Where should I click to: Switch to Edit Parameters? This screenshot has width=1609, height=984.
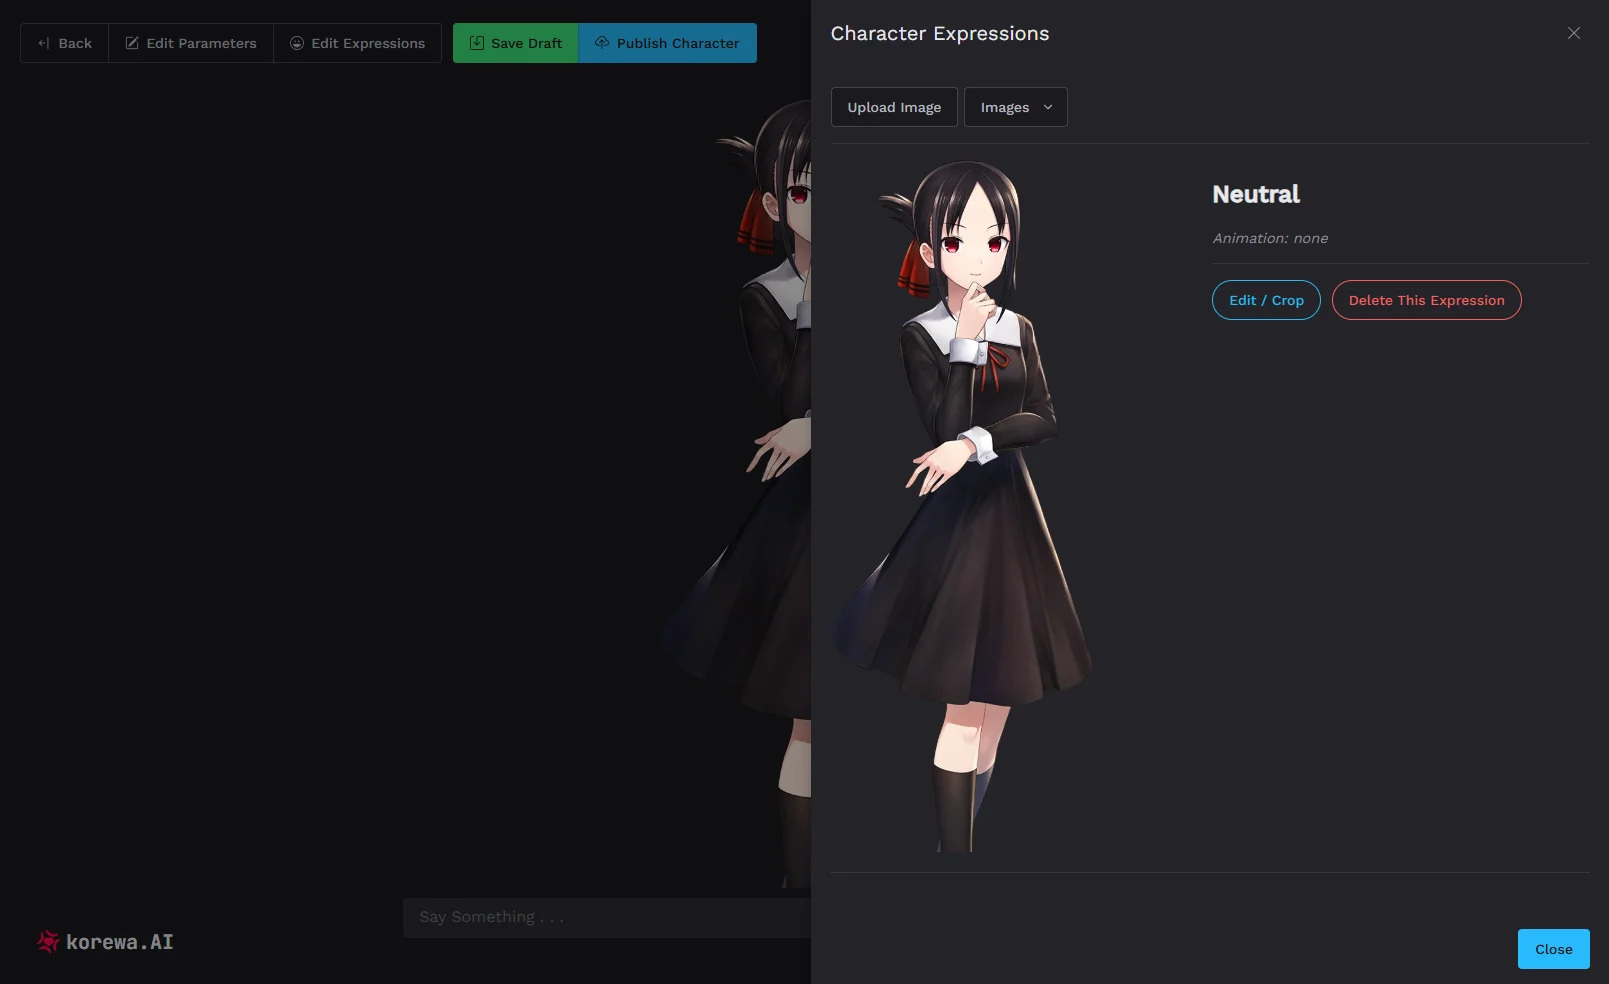(190, 43)
